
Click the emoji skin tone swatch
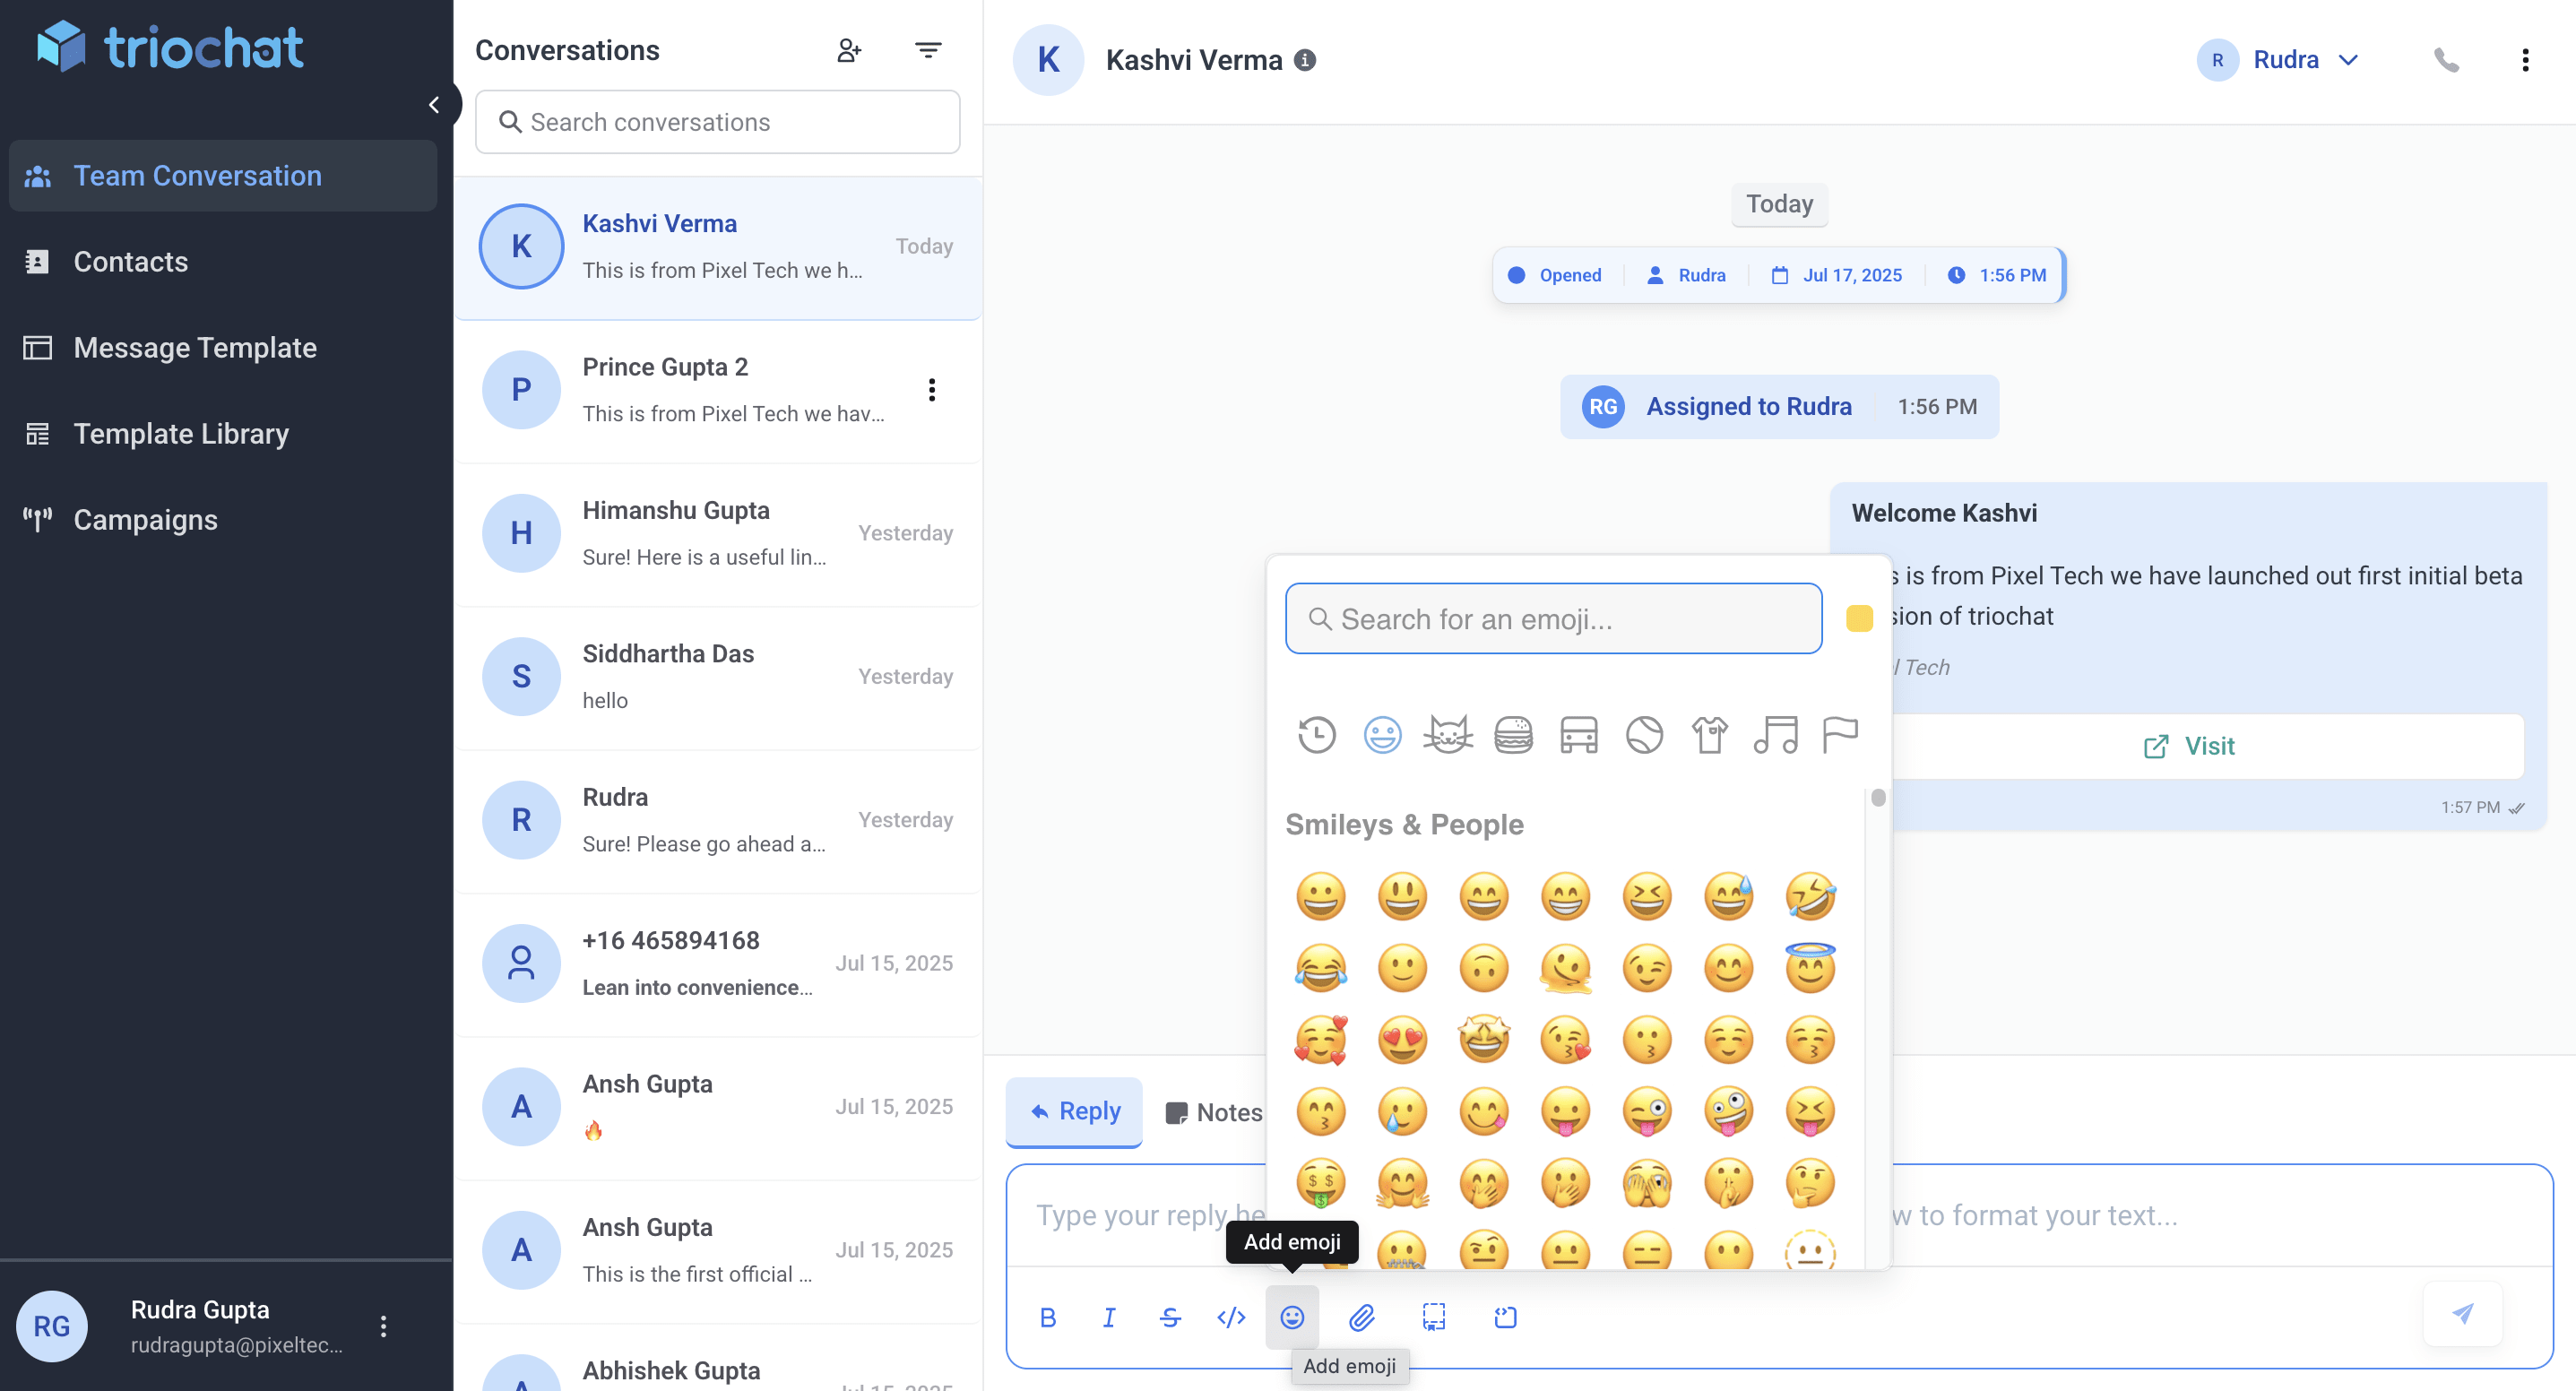pos(1859,618)
